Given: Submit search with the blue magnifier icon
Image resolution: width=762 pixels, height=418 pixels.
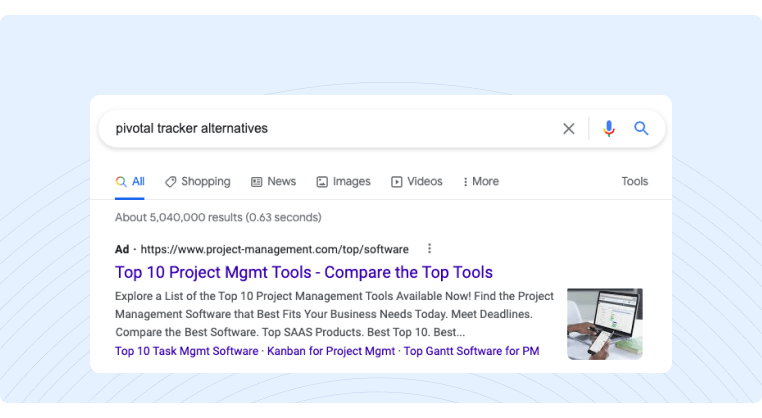Looking at the screenshot, I should pyautogui.click(x=641, y=128).
